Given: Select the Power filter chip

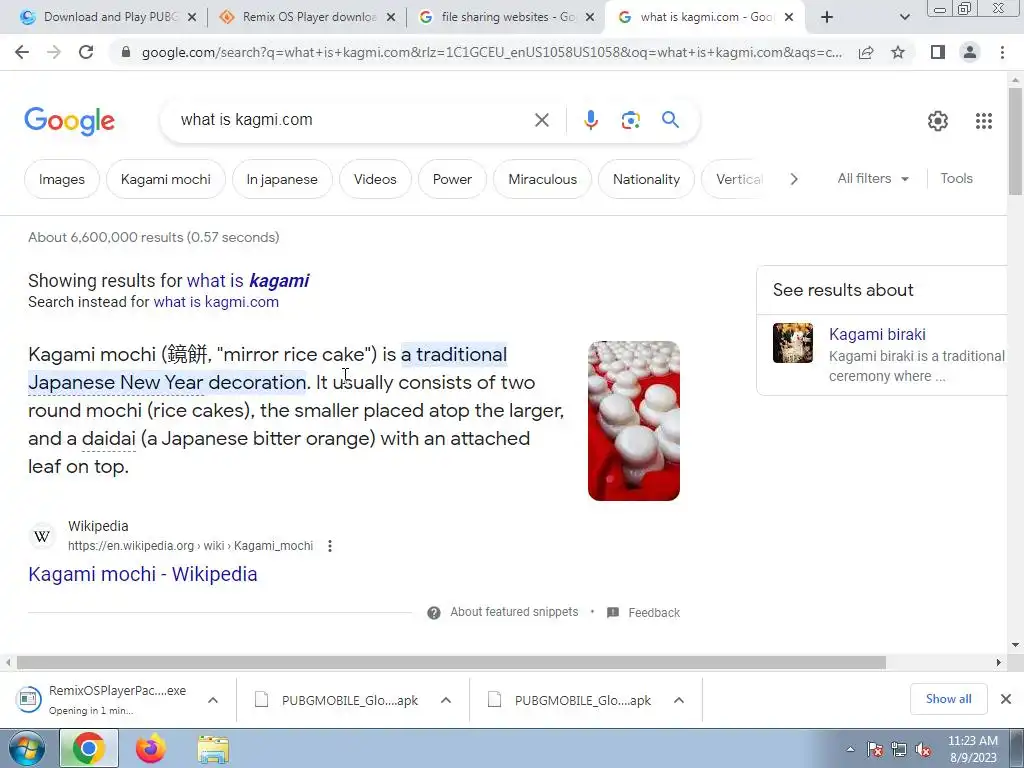Looking at the screenshot, I should tap(452, 179).
